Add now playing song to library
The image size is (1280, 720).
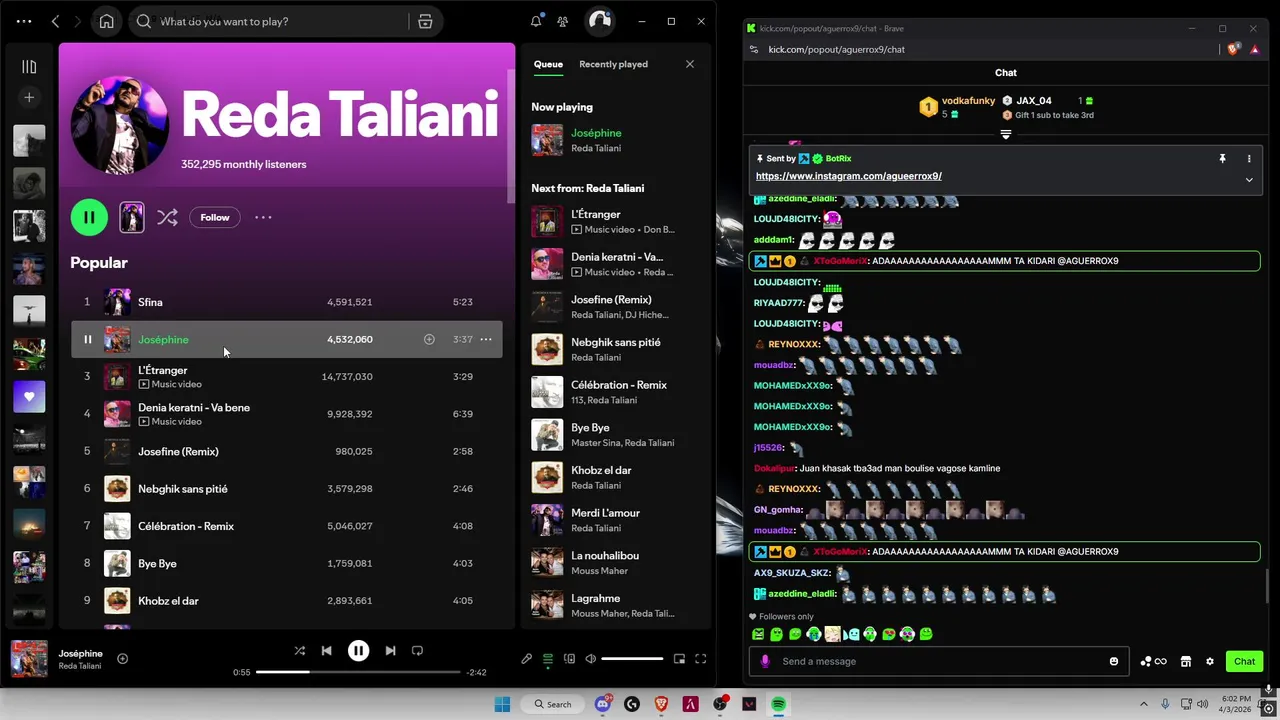click(122, 658)
